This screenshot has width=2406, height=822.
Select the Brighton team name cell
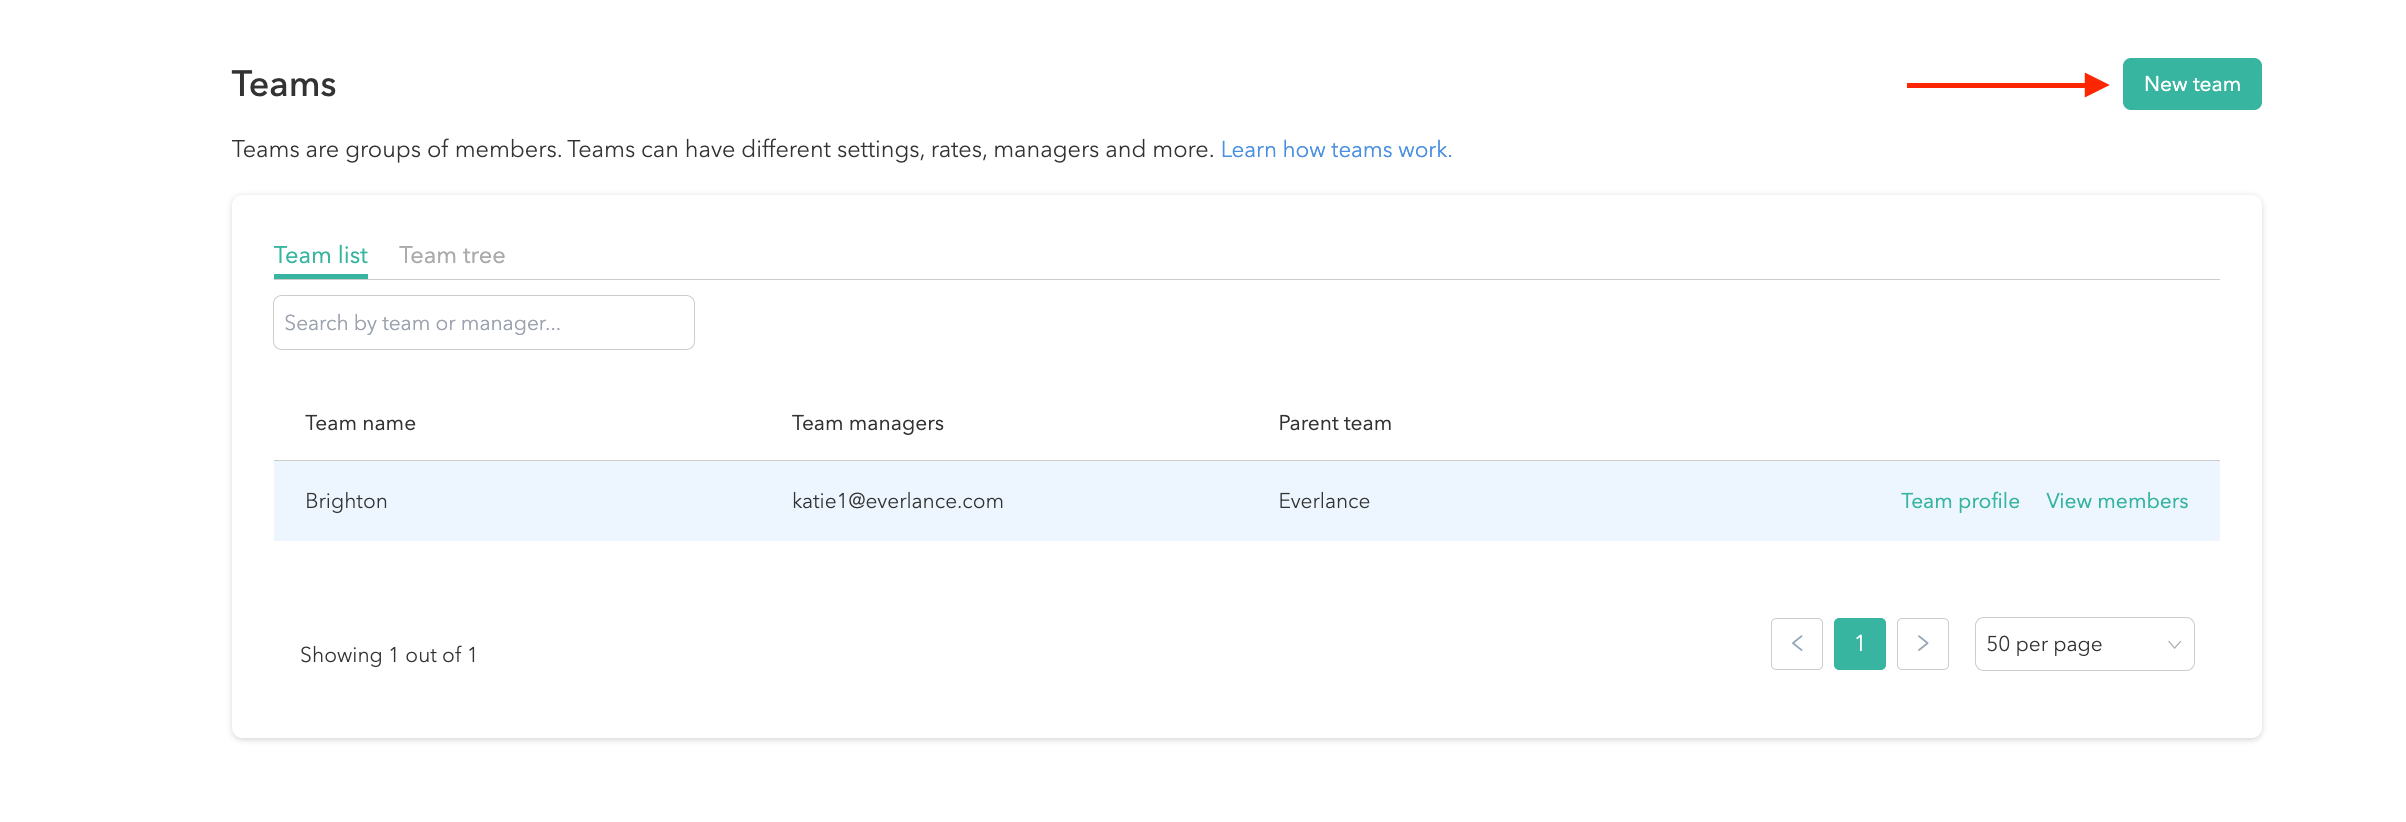click(346, 501)
